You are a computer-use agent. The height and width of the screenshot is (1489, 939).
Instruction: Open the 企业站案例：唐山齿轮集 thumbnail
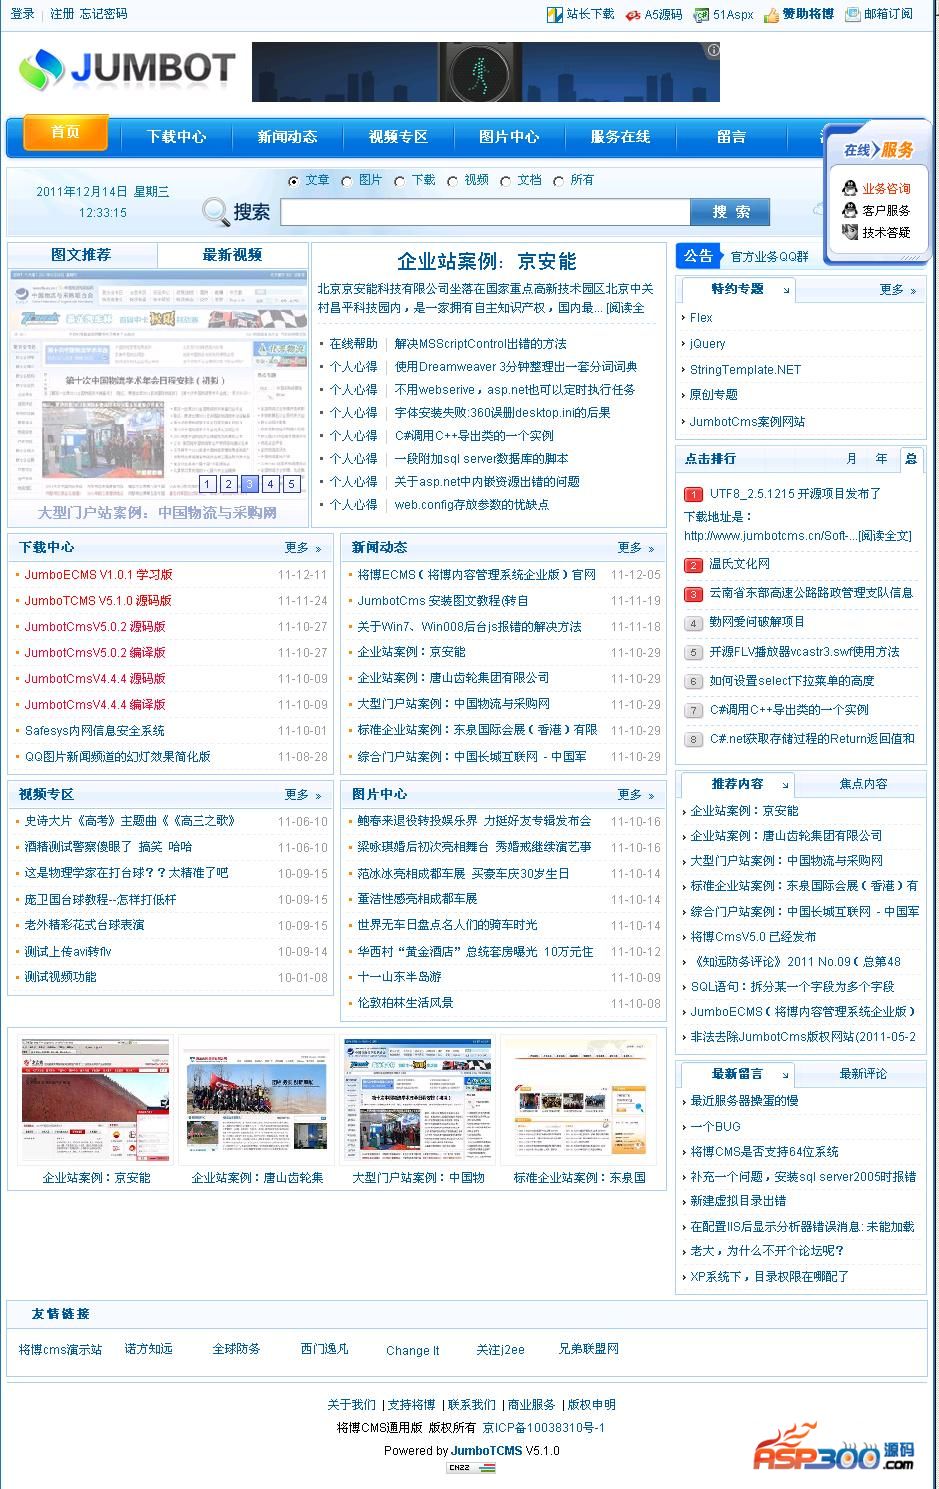coord(257,1101)
